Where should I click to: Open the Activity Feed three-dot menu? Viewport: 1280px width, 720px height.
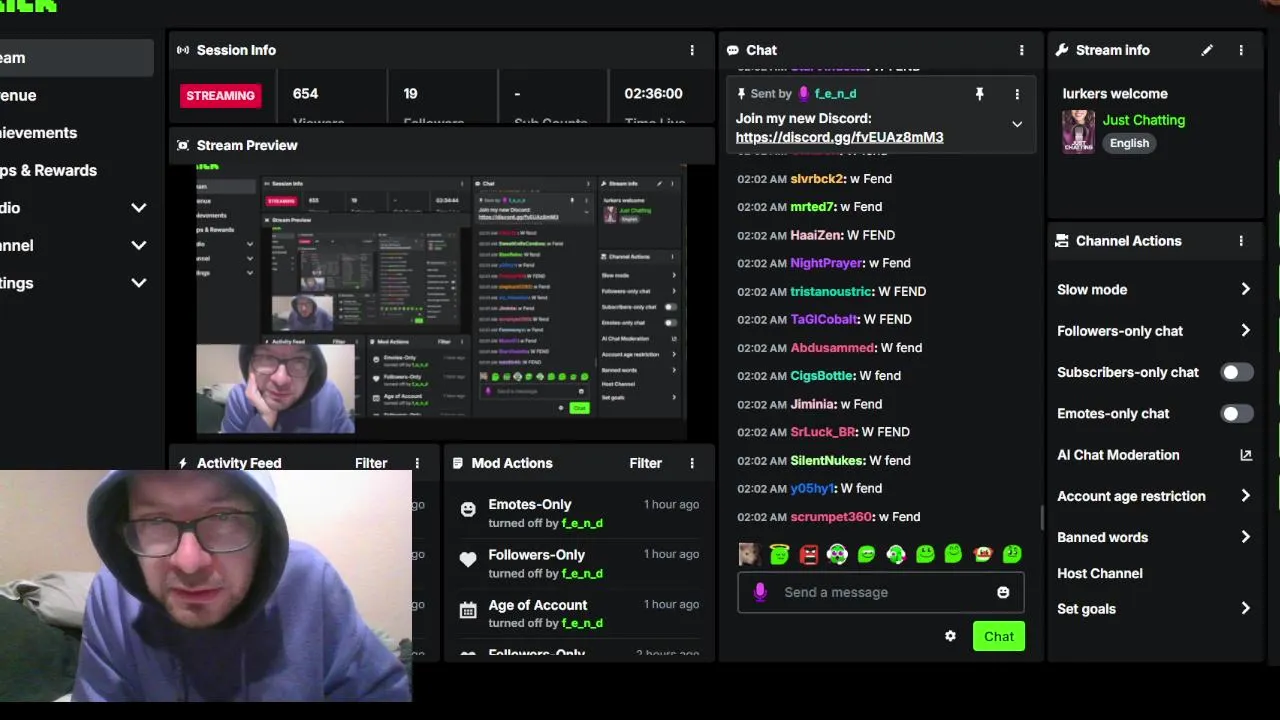pyautogui.click(x=417, y=463)
